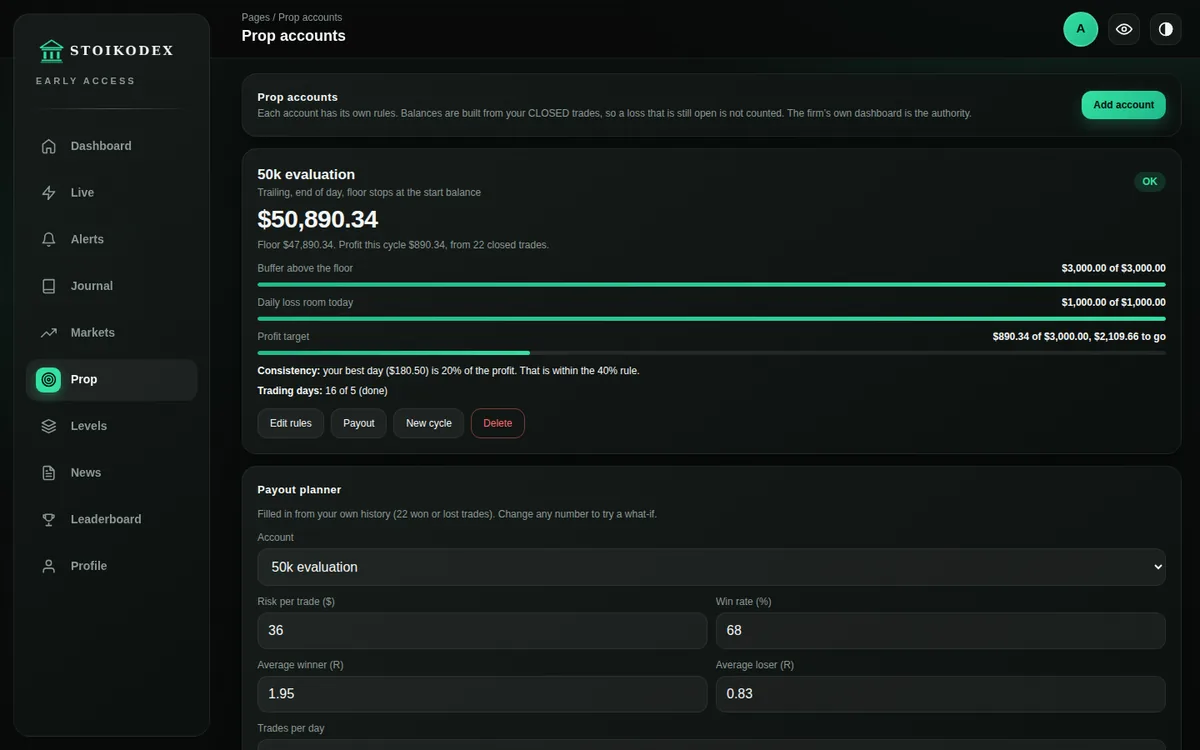The width and height of the screenshot is (1200, 750).
Task: Click the Profile person icon
Action: tap(48, 566)
